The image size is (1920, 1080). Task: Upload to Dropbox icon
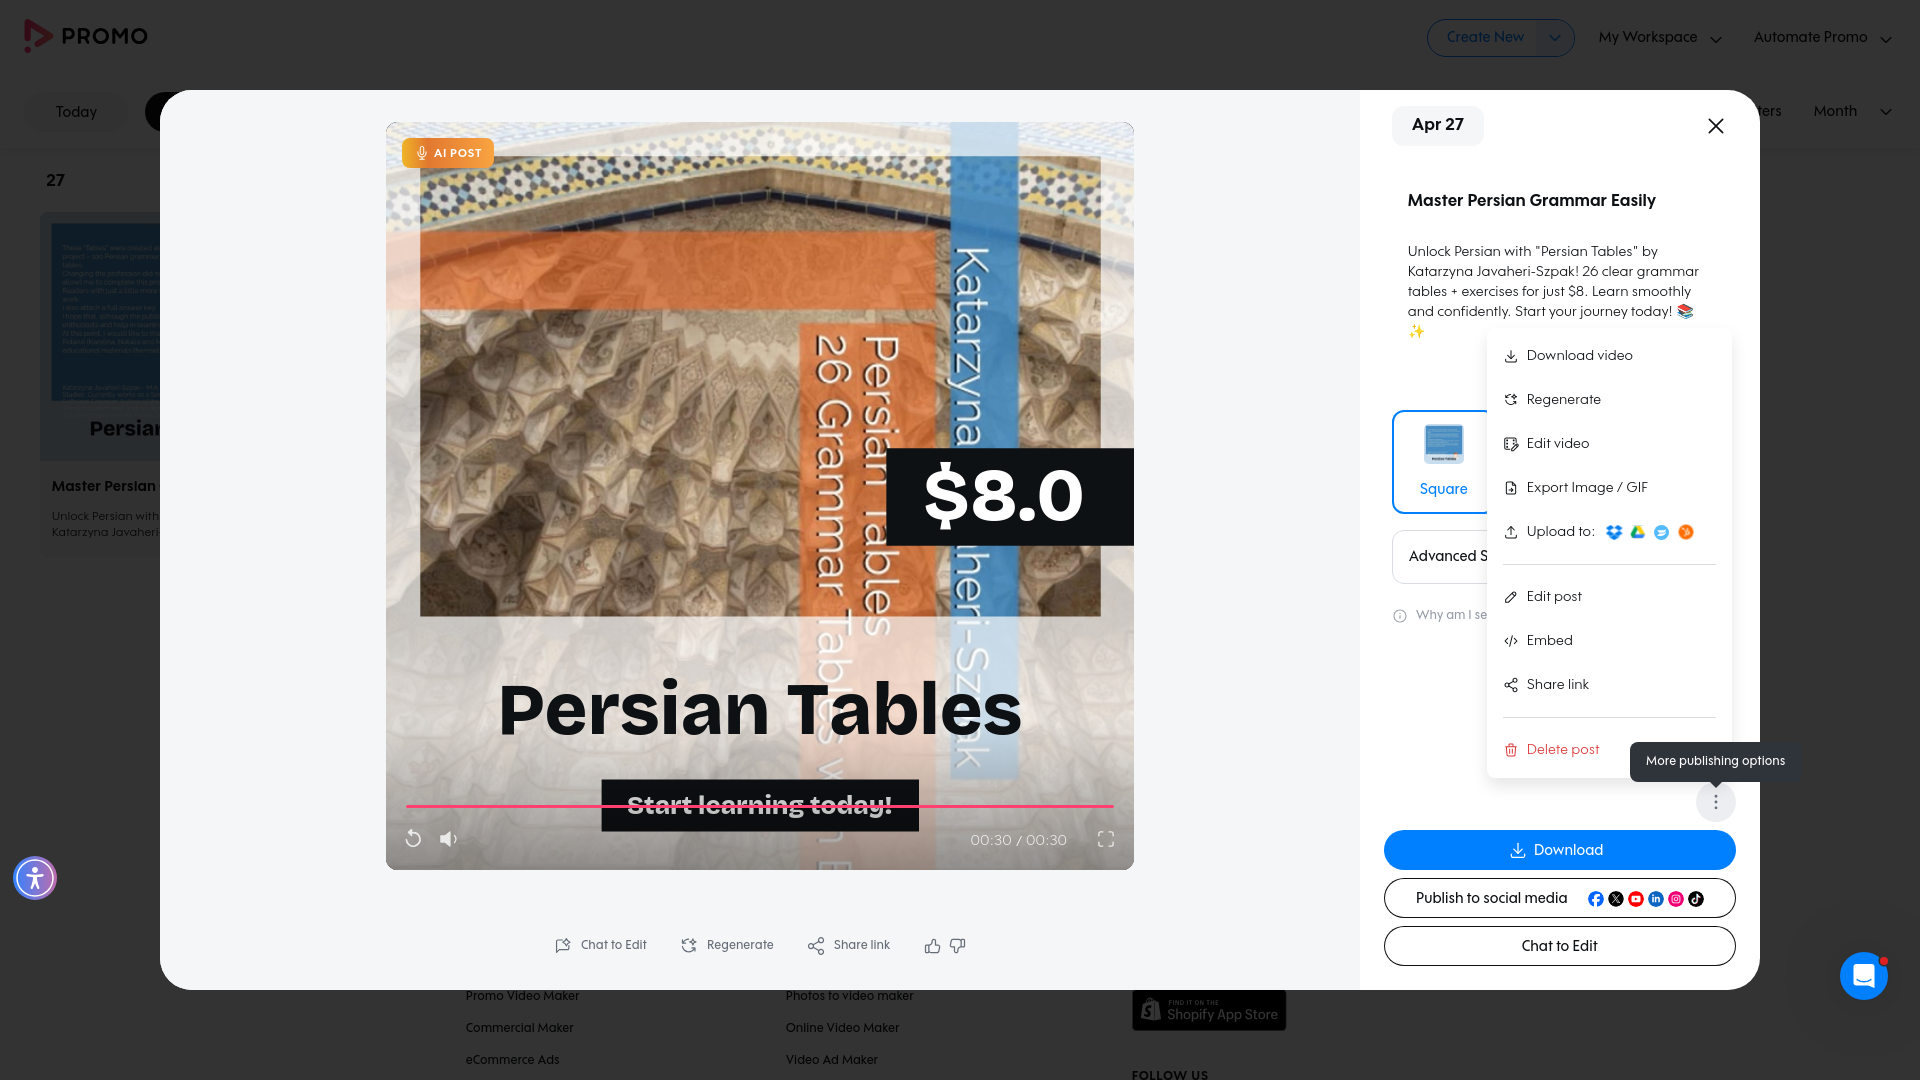click(1614, 532)
